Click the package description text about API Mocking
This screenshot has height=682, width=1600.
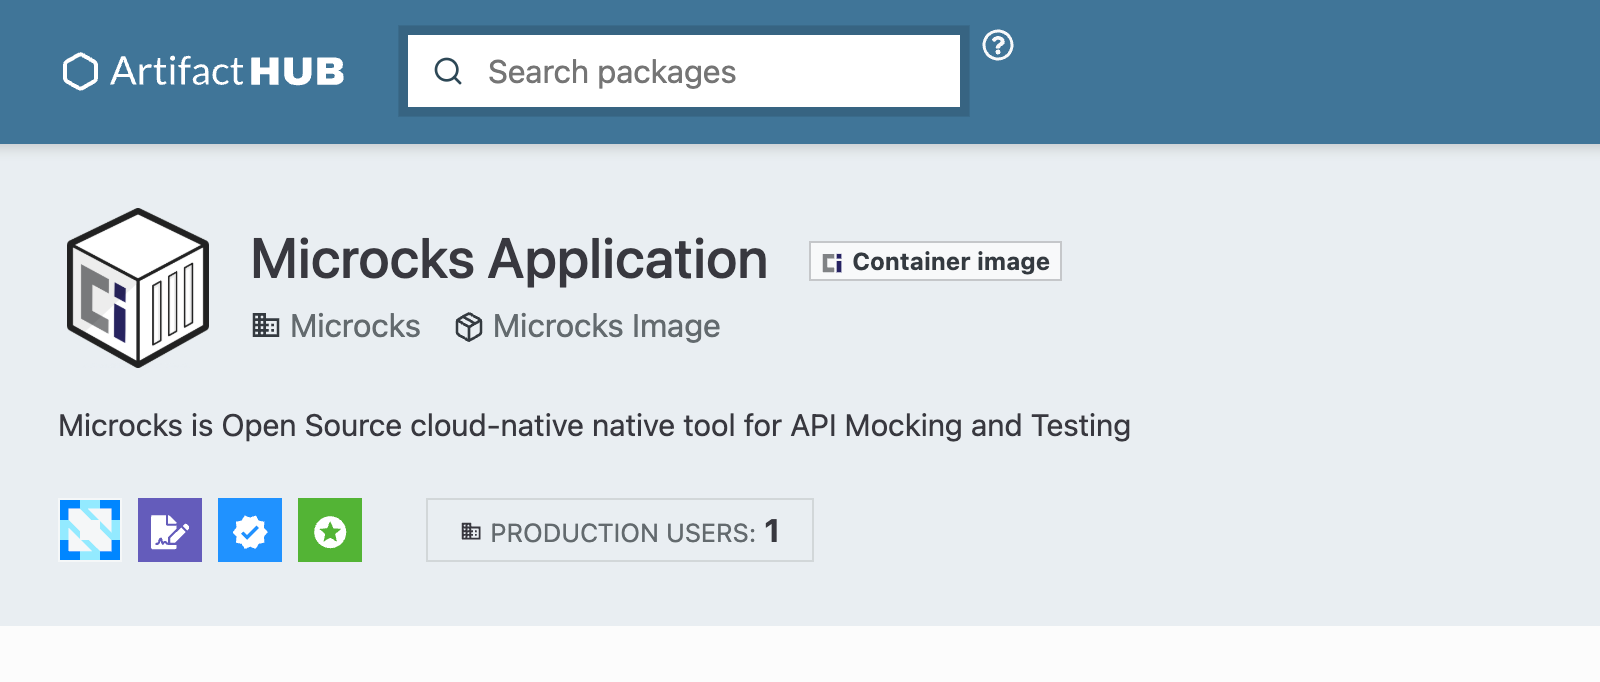[x=594, y=426]
